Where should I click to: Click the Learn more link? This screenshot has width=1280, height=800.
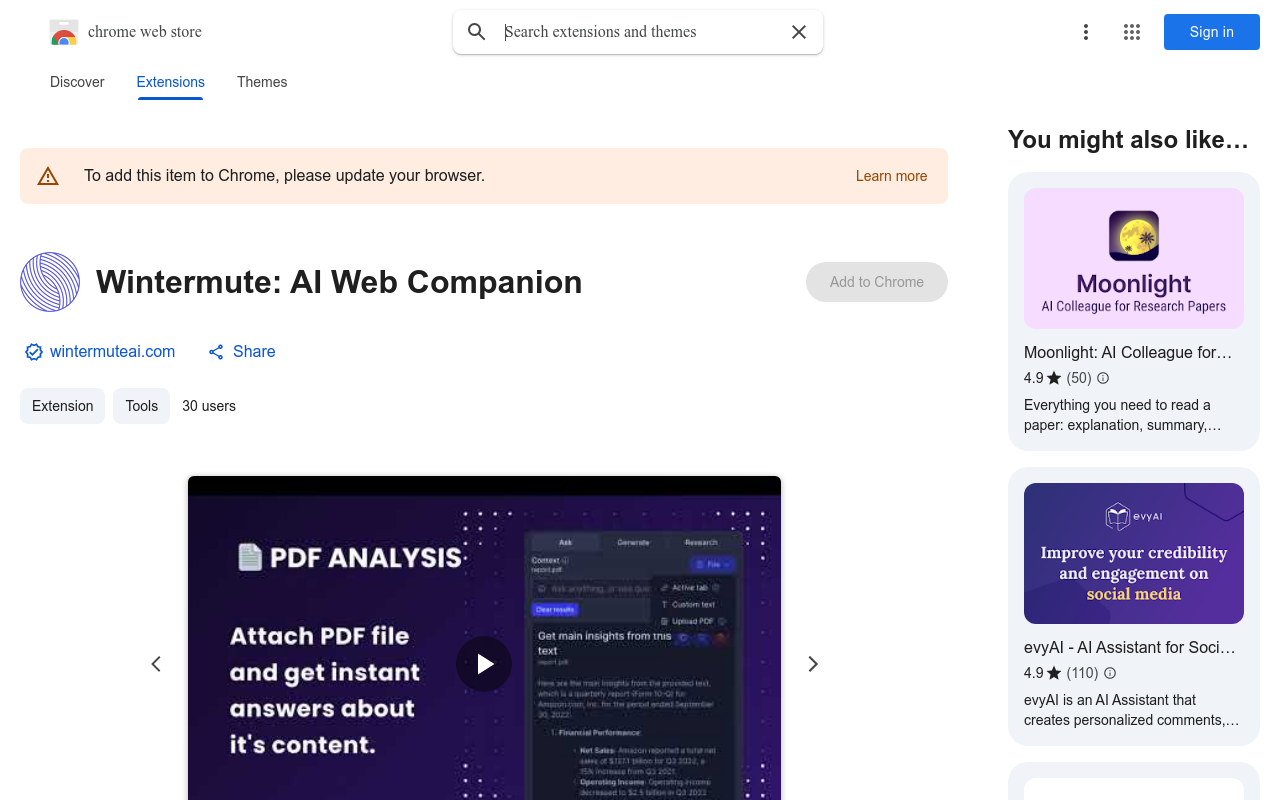pyautogui.click(x=892, y=176)
